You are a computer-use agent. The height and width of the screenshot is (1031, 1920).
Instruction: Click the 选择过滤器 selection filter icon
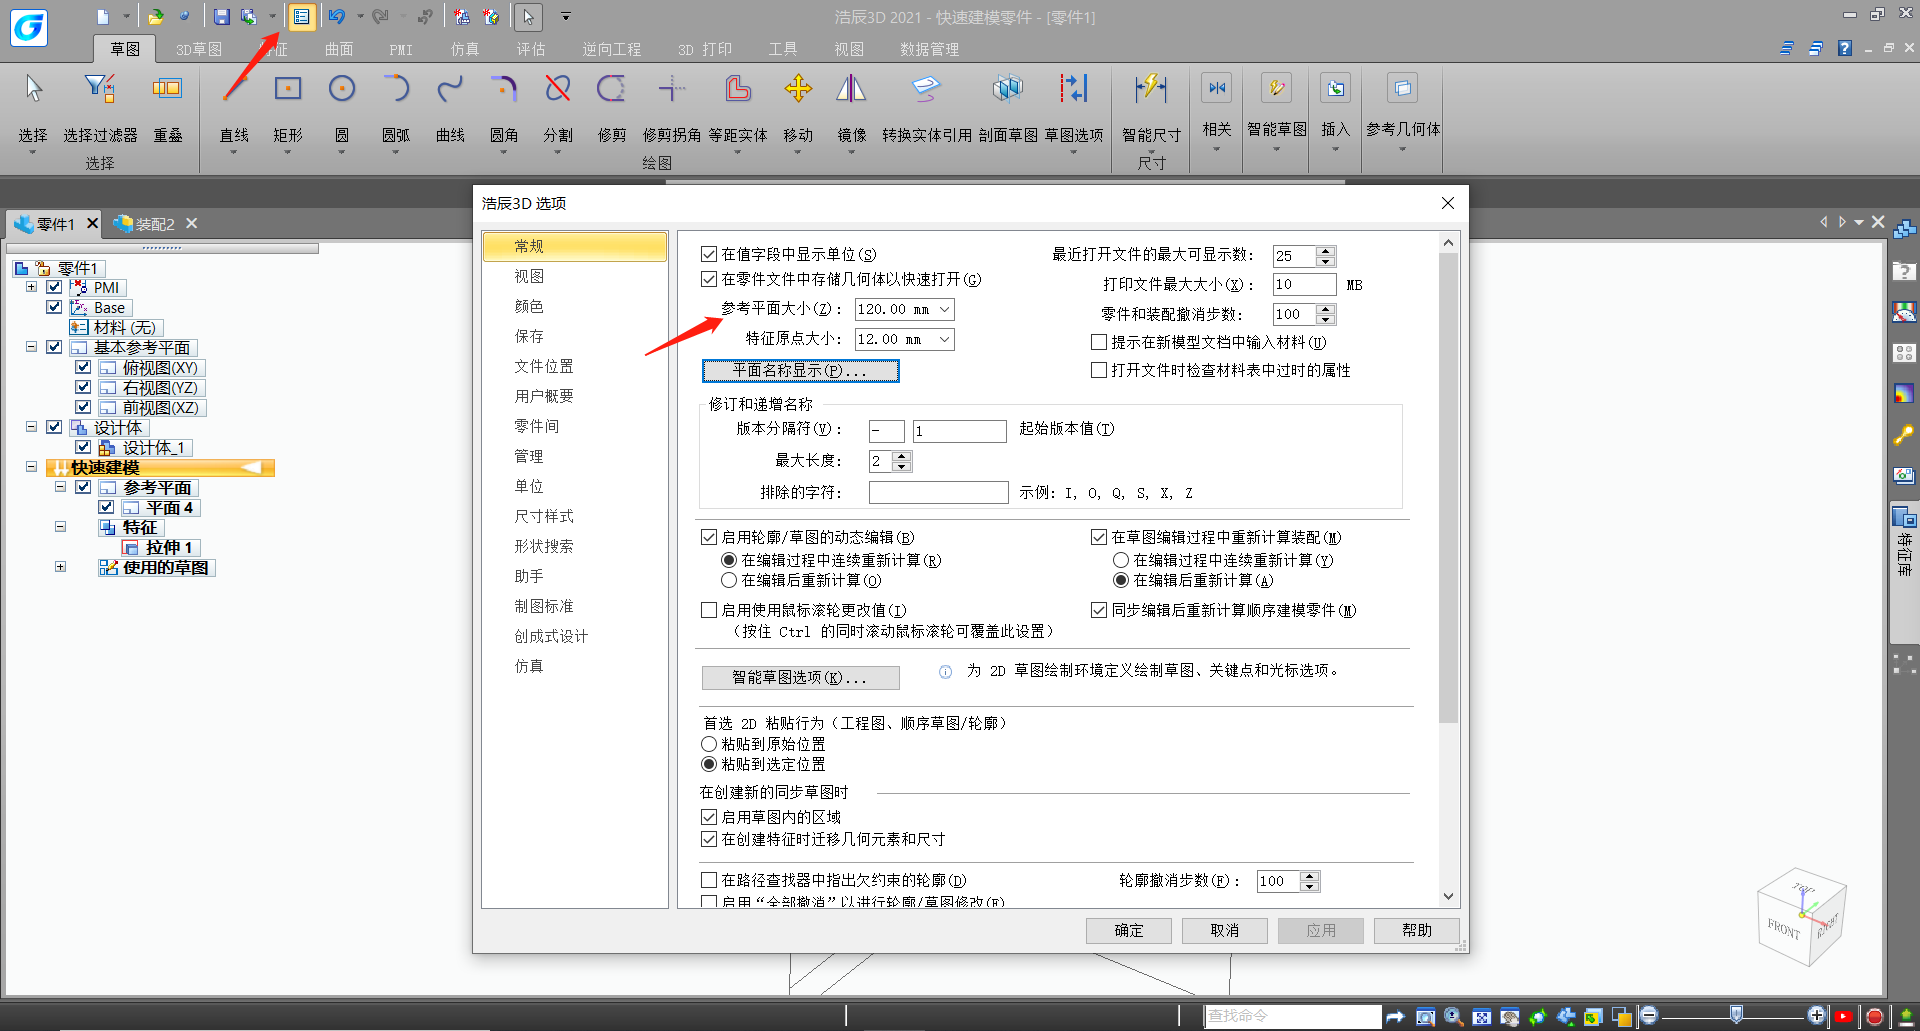(100, 90)
